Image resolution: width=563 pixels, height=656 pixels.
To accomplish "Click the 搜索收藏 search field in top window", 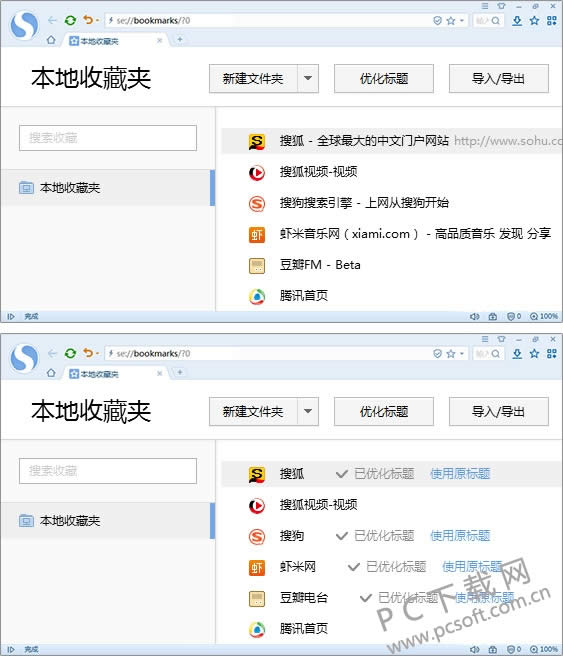I will (x=107, y=138).
